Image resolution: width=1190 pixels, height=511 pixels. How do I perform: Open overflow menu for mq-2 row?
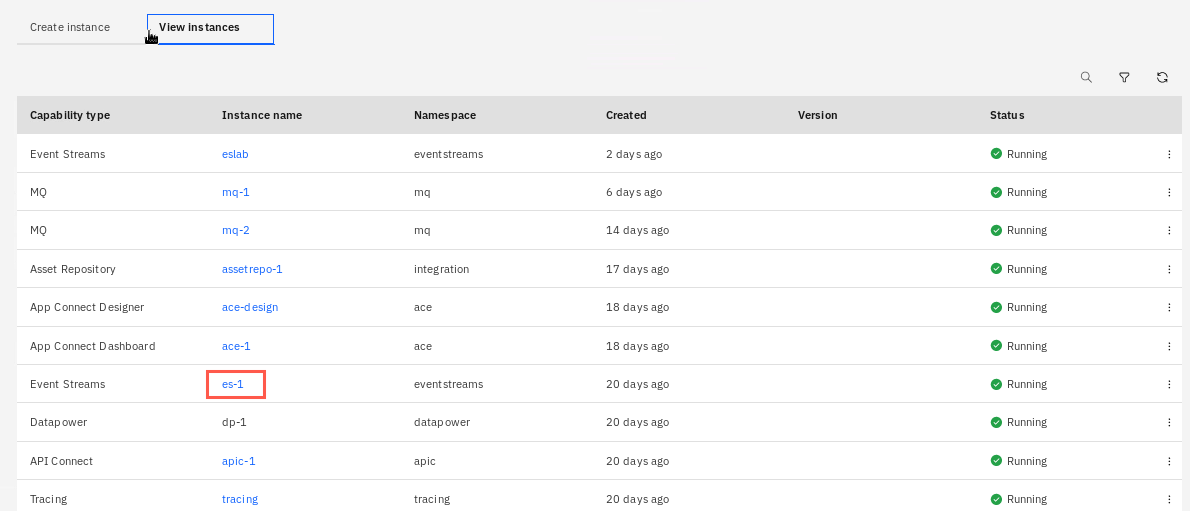click(1169, 230)
